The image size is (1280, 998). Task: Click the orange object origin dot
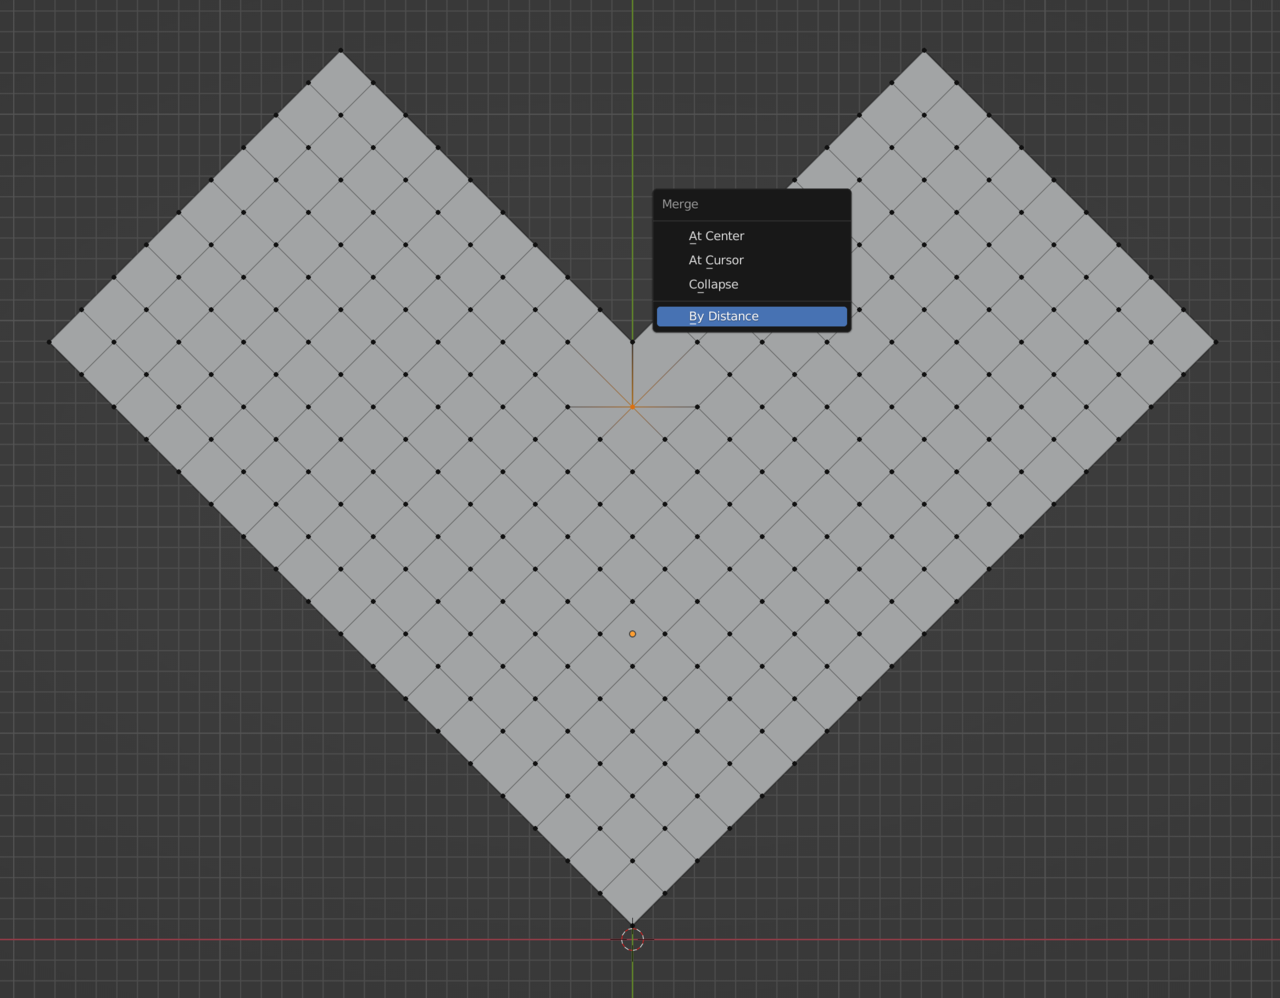coord(632,634)
